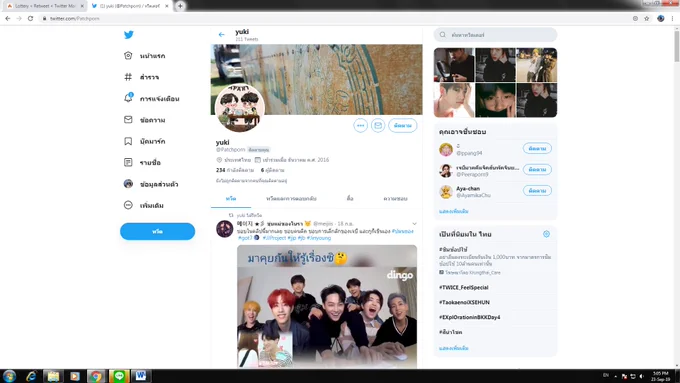Click Follow button on yuki's profile
Screen dimensions: 680x383
pos(402,125)
